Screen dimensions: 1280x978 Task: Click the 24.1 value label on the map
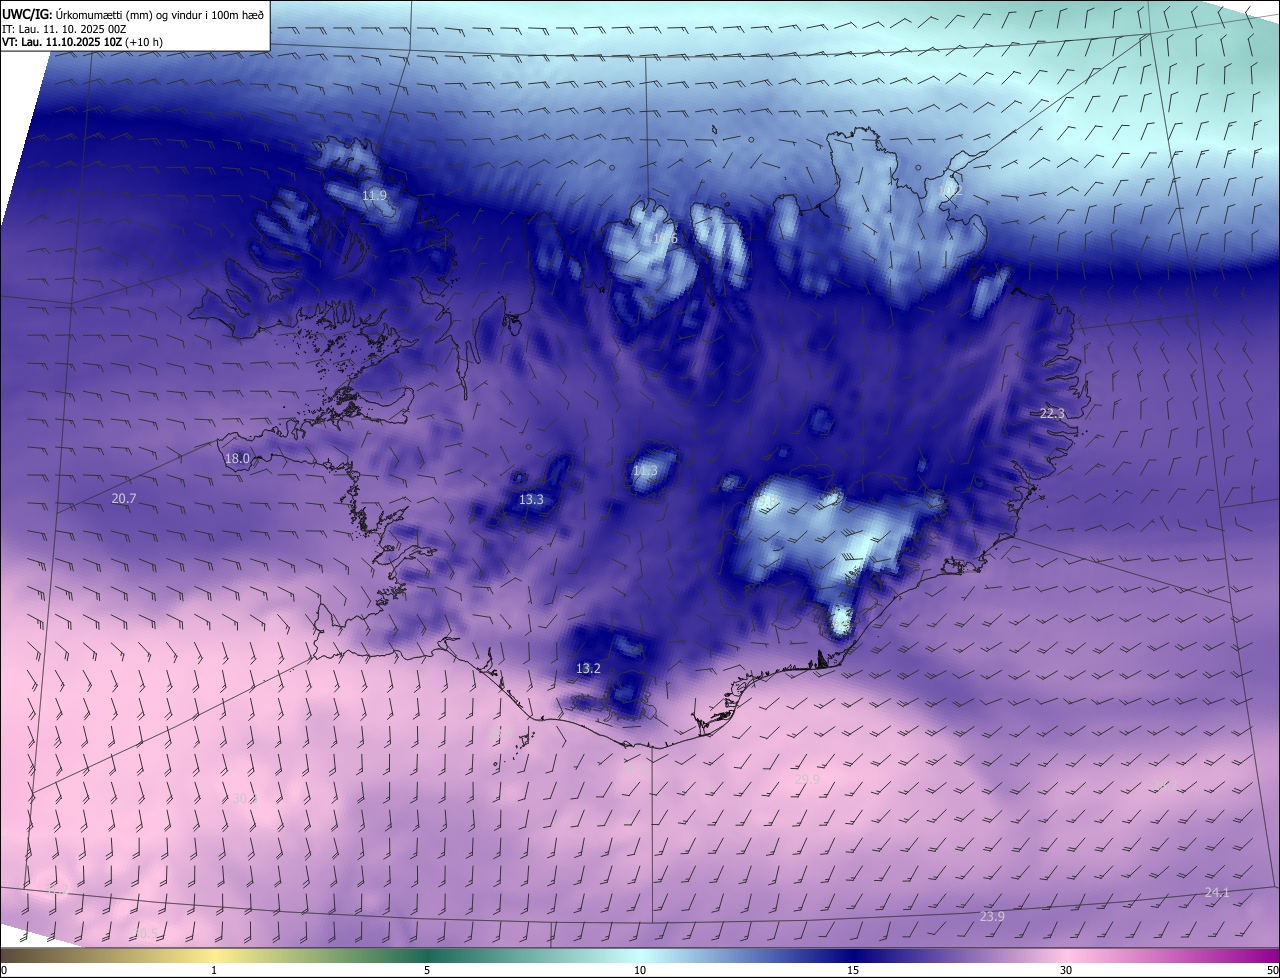click(x=1216, y=892)
